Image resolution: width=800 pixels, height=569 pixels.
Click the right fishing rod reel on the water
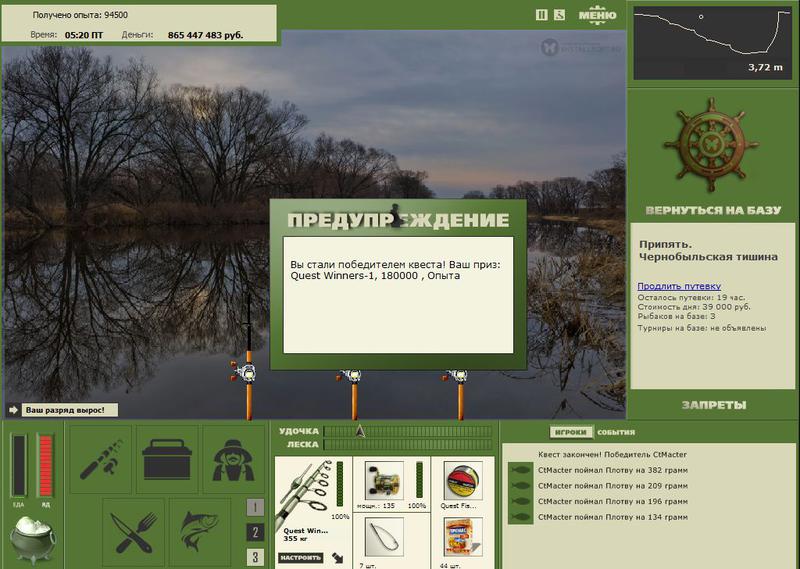pos(456,377)
